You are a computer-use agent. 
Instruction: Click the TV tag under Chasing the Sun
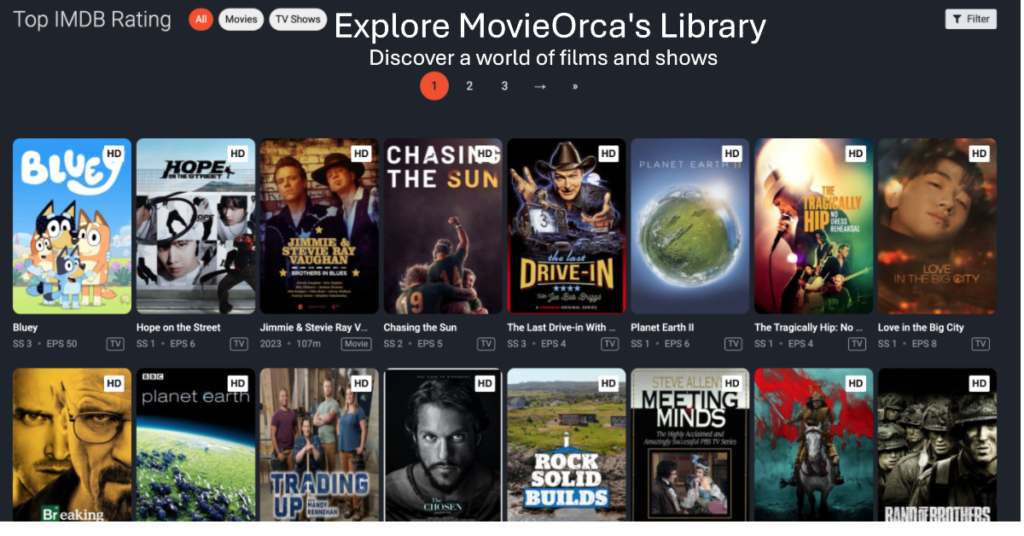click(x=486, y=343)
